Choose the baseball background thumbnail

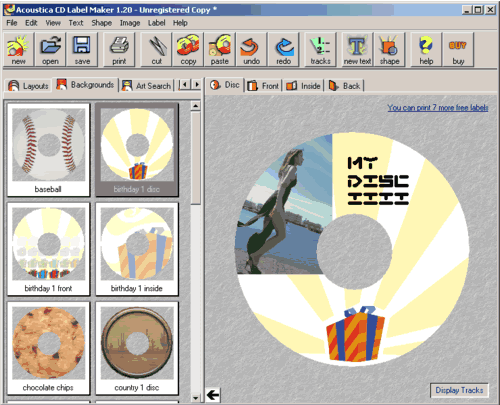click(x=49, y=150)
